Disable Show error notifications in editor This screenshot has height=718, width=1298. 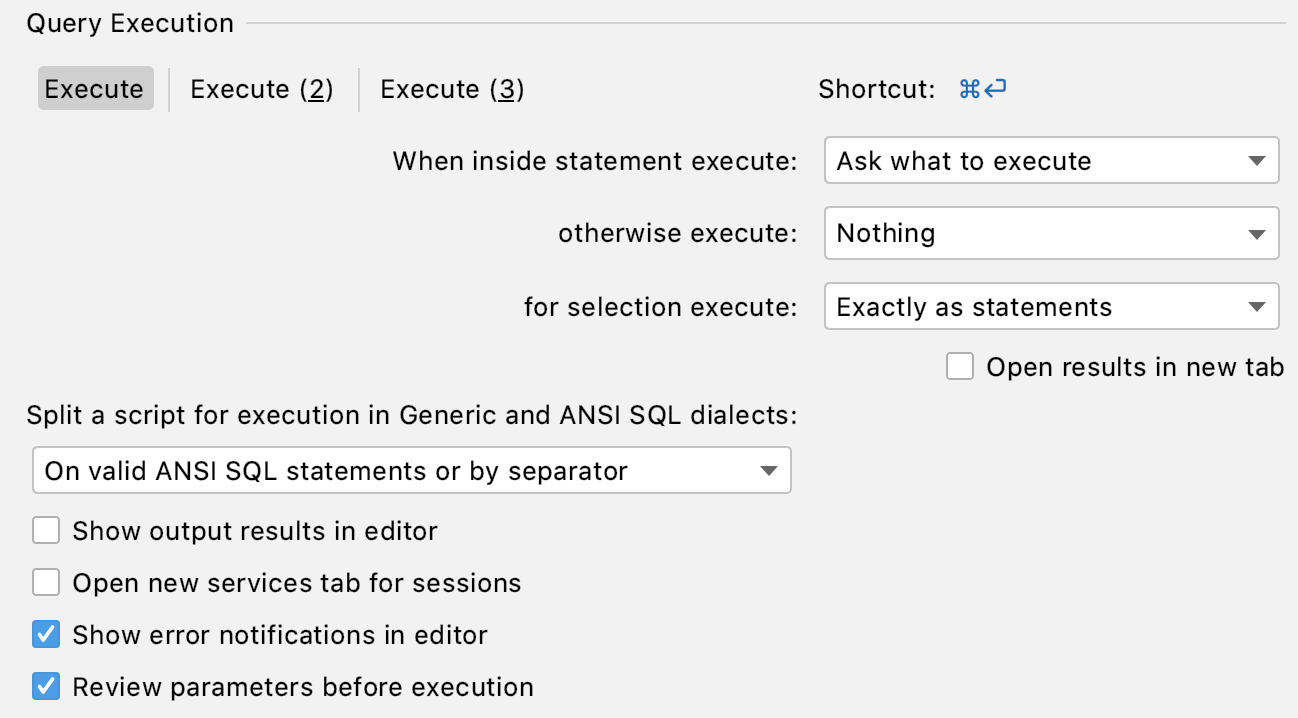coord(46,634)
